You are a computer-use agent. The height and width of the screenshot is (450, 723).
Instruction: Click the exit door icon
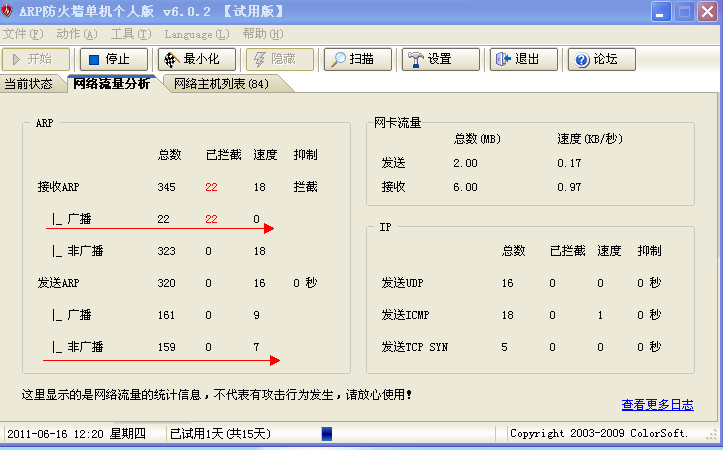tap(503, 59)
